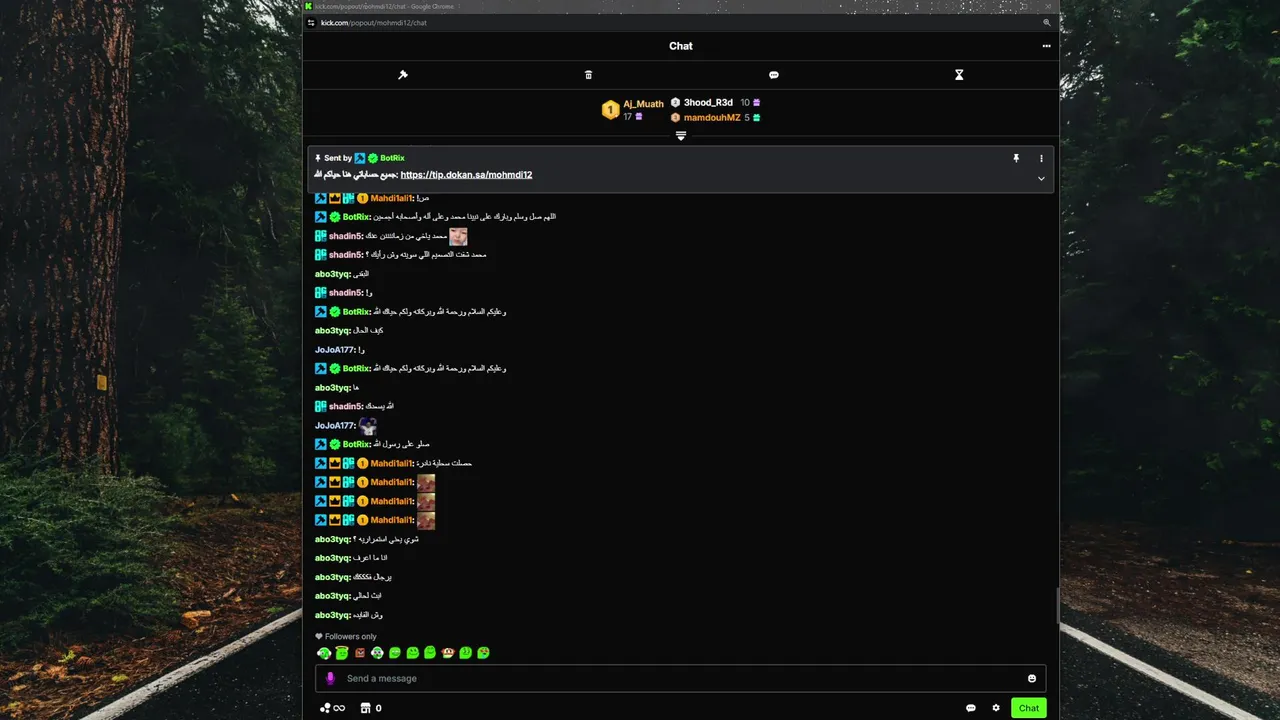The height and width of the screenshot is (720, 1280).
Task: Click the speech bubble icon in top toolbar
Action: 774,75
